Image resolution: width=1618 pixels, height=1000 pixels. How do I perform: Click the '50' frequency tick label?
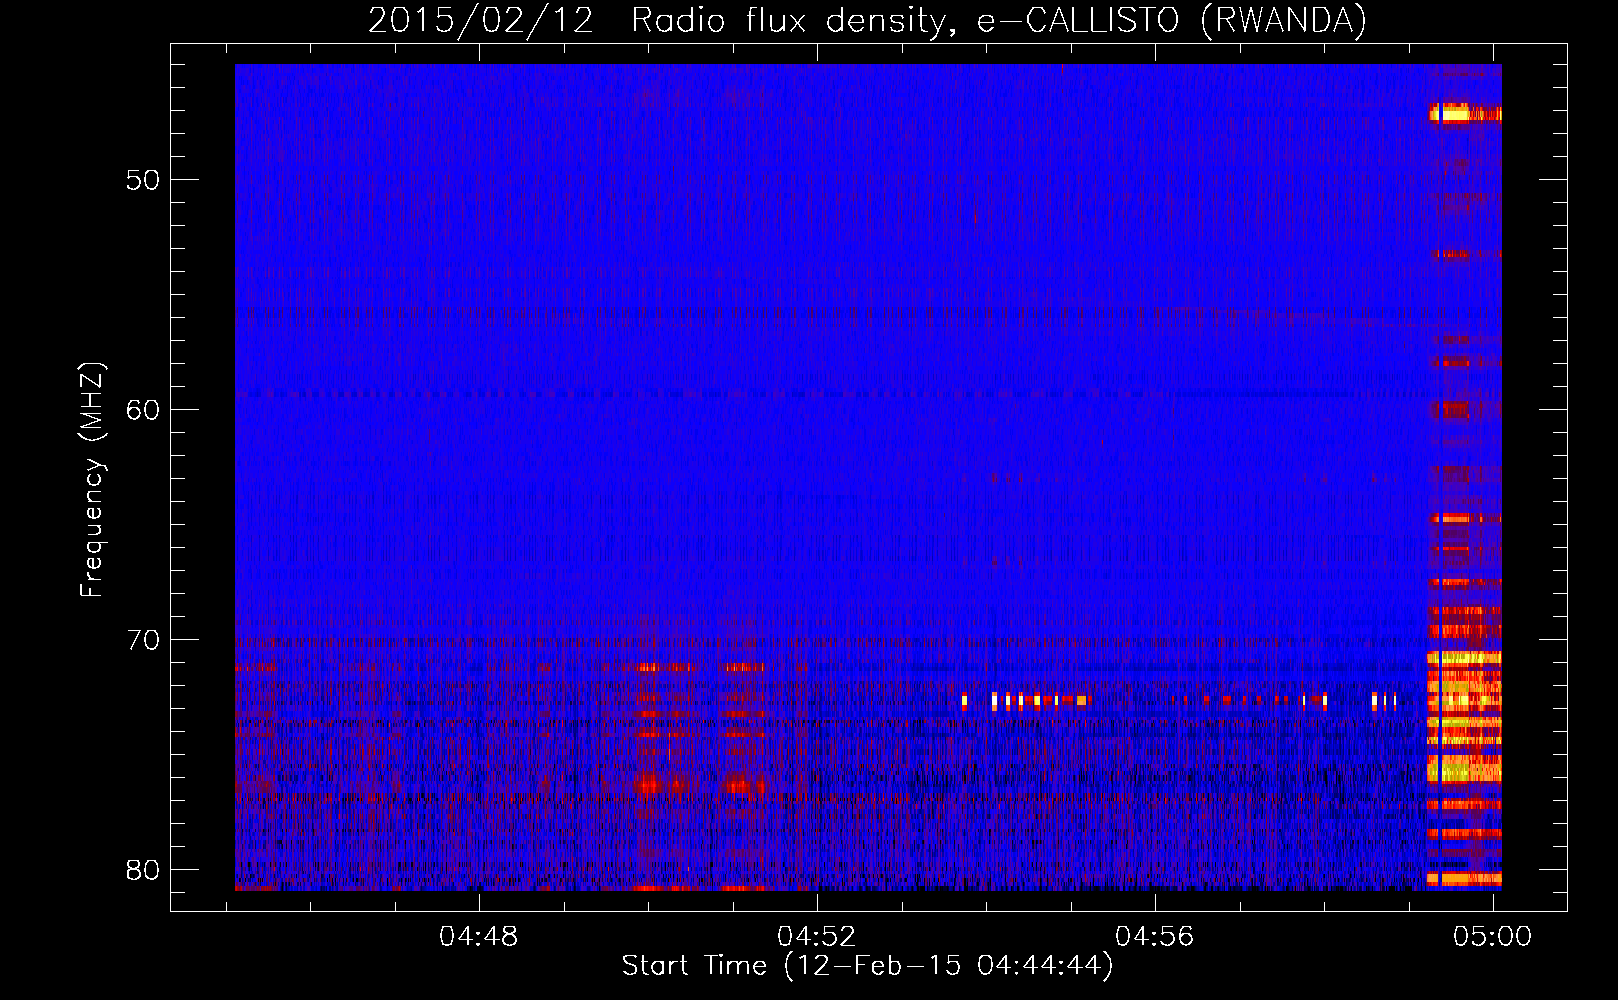(x=143, y=180)
